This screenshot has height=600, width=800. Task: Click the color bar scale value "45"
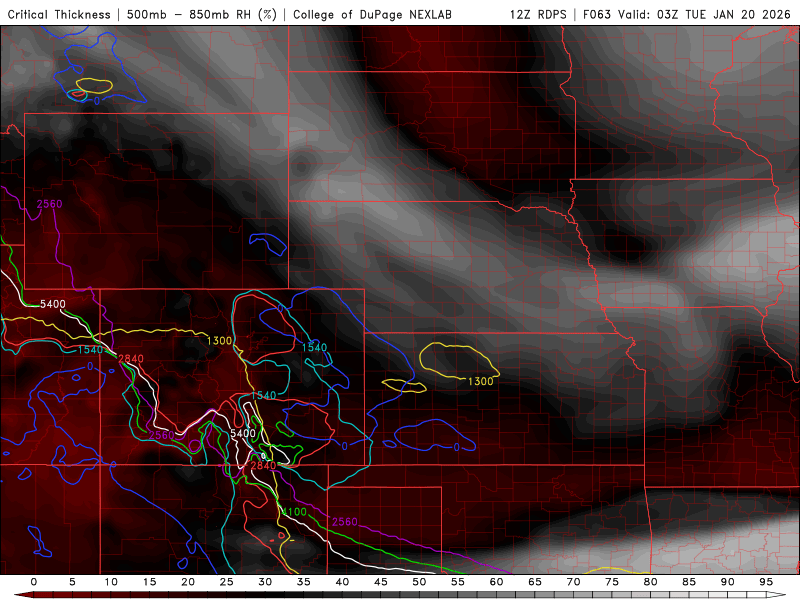381,582
